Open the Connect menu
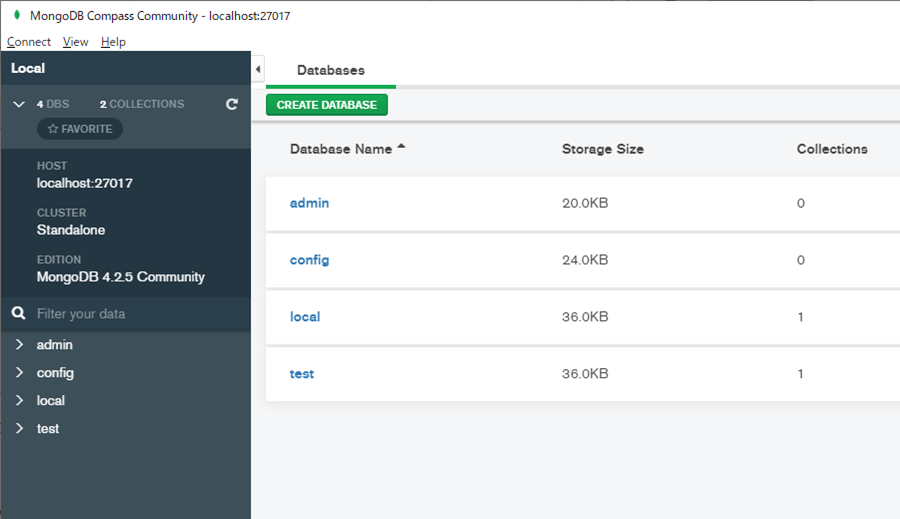This screenshot has width=900, height=519. (29, 42)
